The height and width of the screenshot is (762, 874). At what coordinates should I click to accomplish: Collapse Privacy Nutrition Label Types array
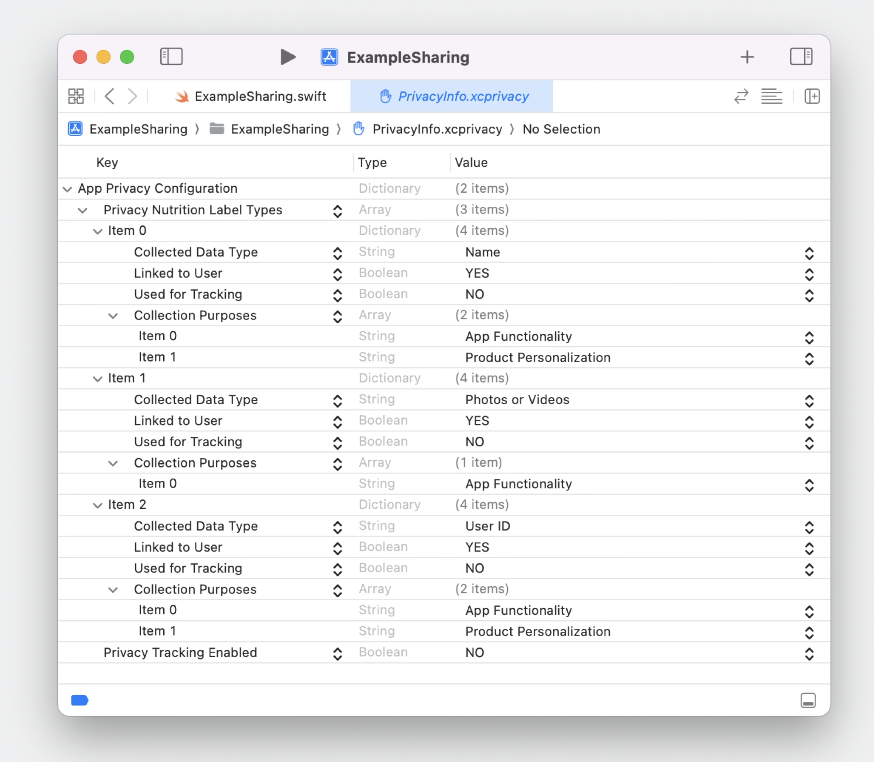point(82,210)
